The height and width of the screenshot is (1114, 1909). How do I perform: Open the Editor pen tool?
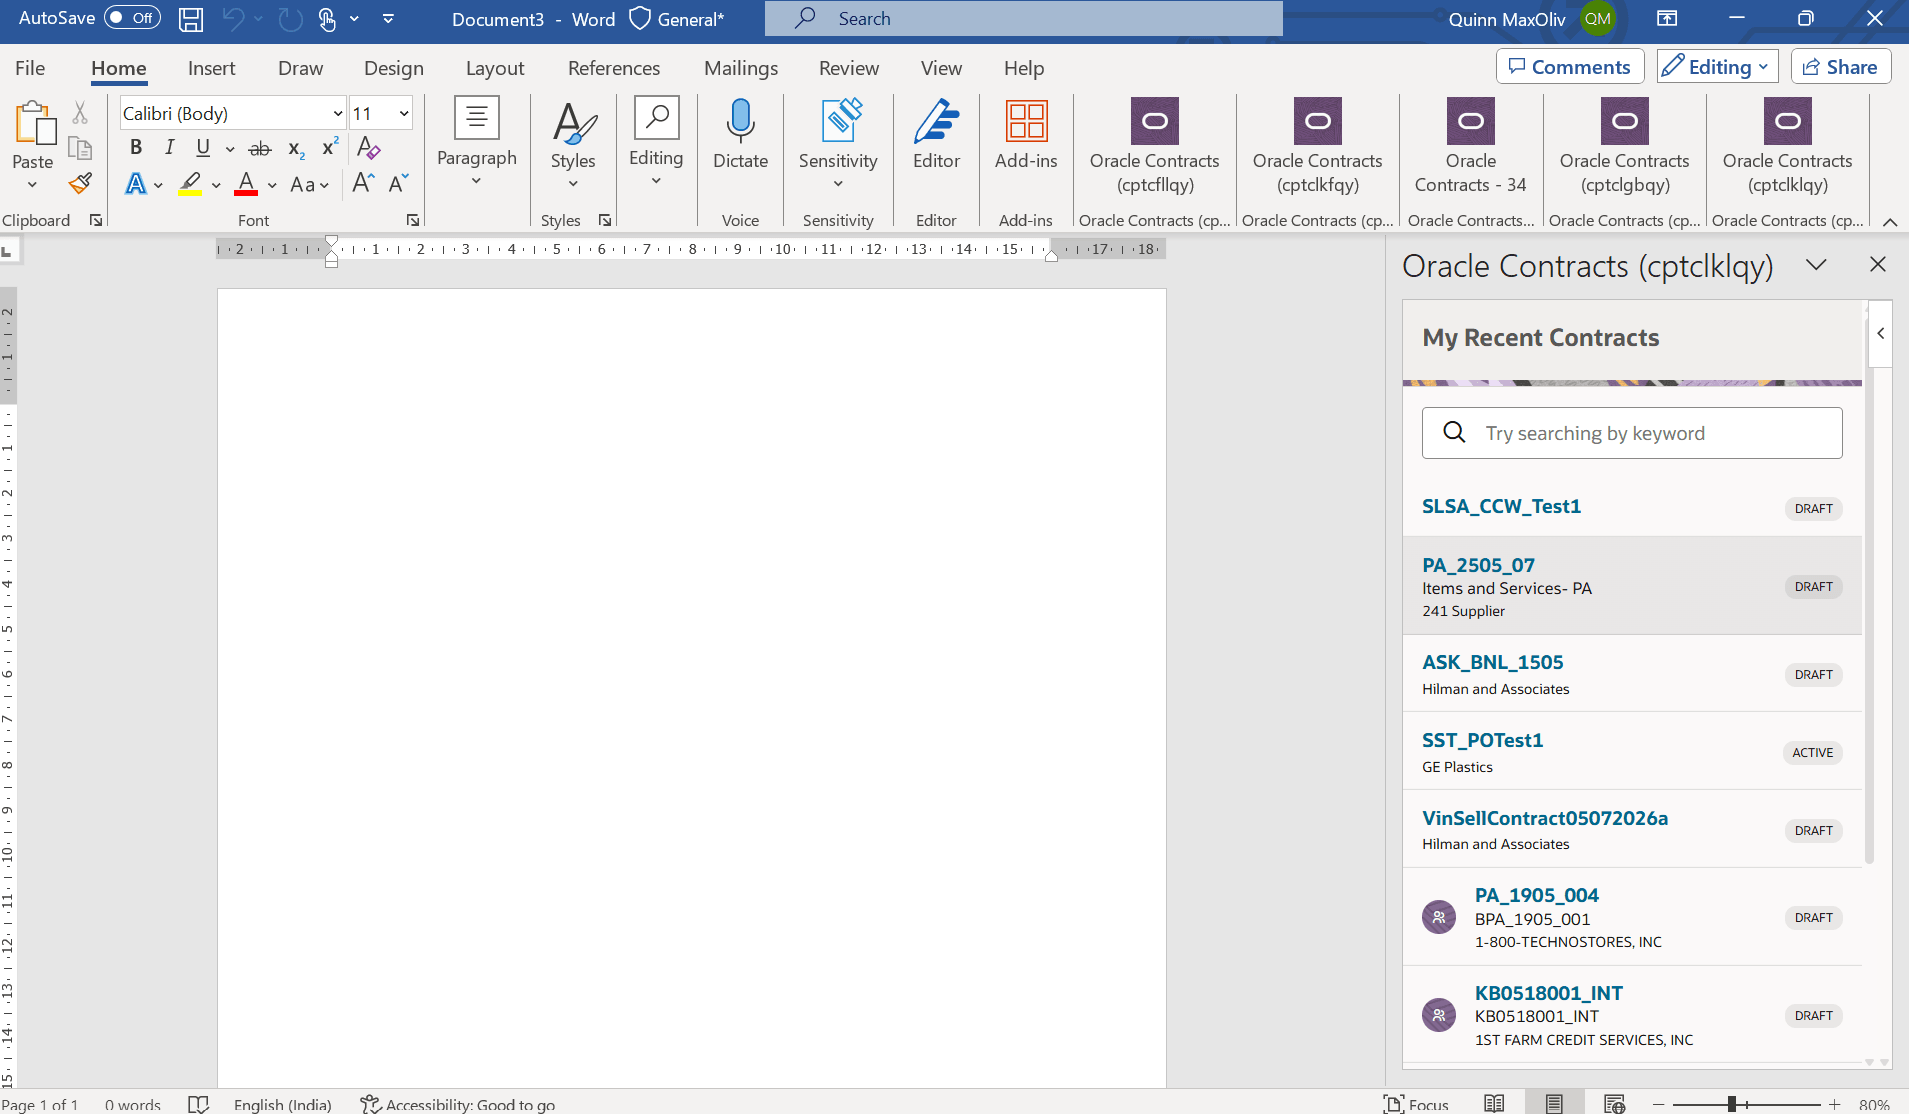936,135
